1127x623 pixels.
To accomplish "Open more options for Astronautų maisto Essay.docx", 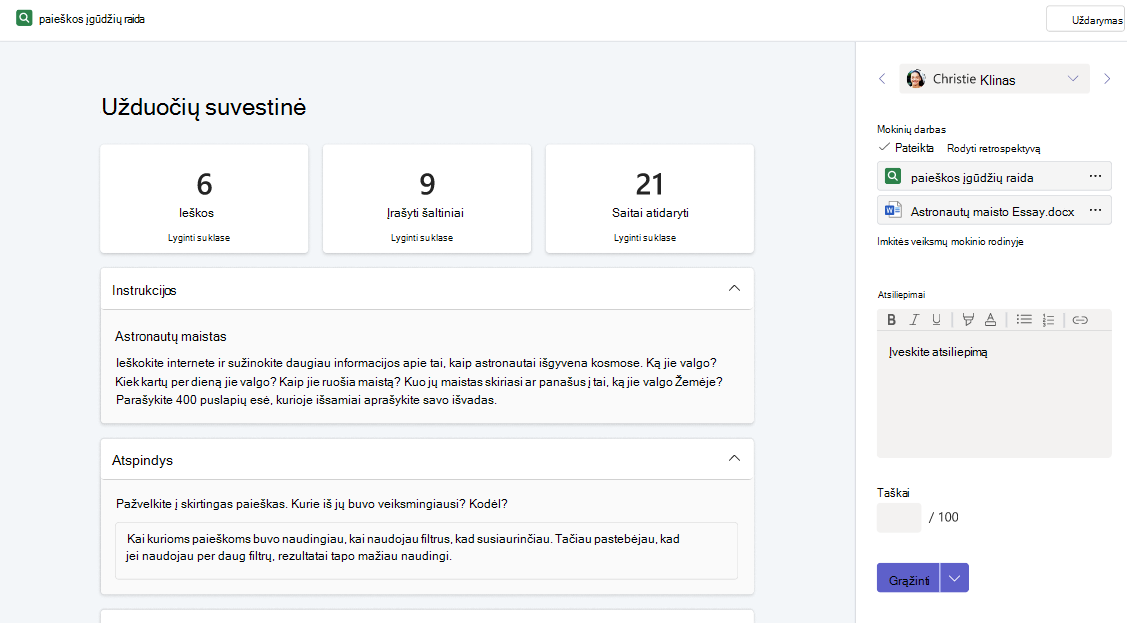I will coord(1095,211).
